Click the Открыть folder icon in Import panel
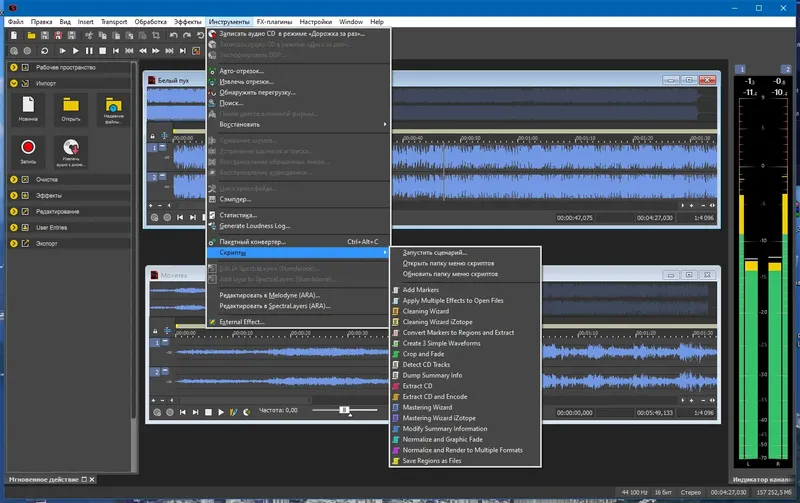Screen dimensions: 800x503 (x=70, y=104)
